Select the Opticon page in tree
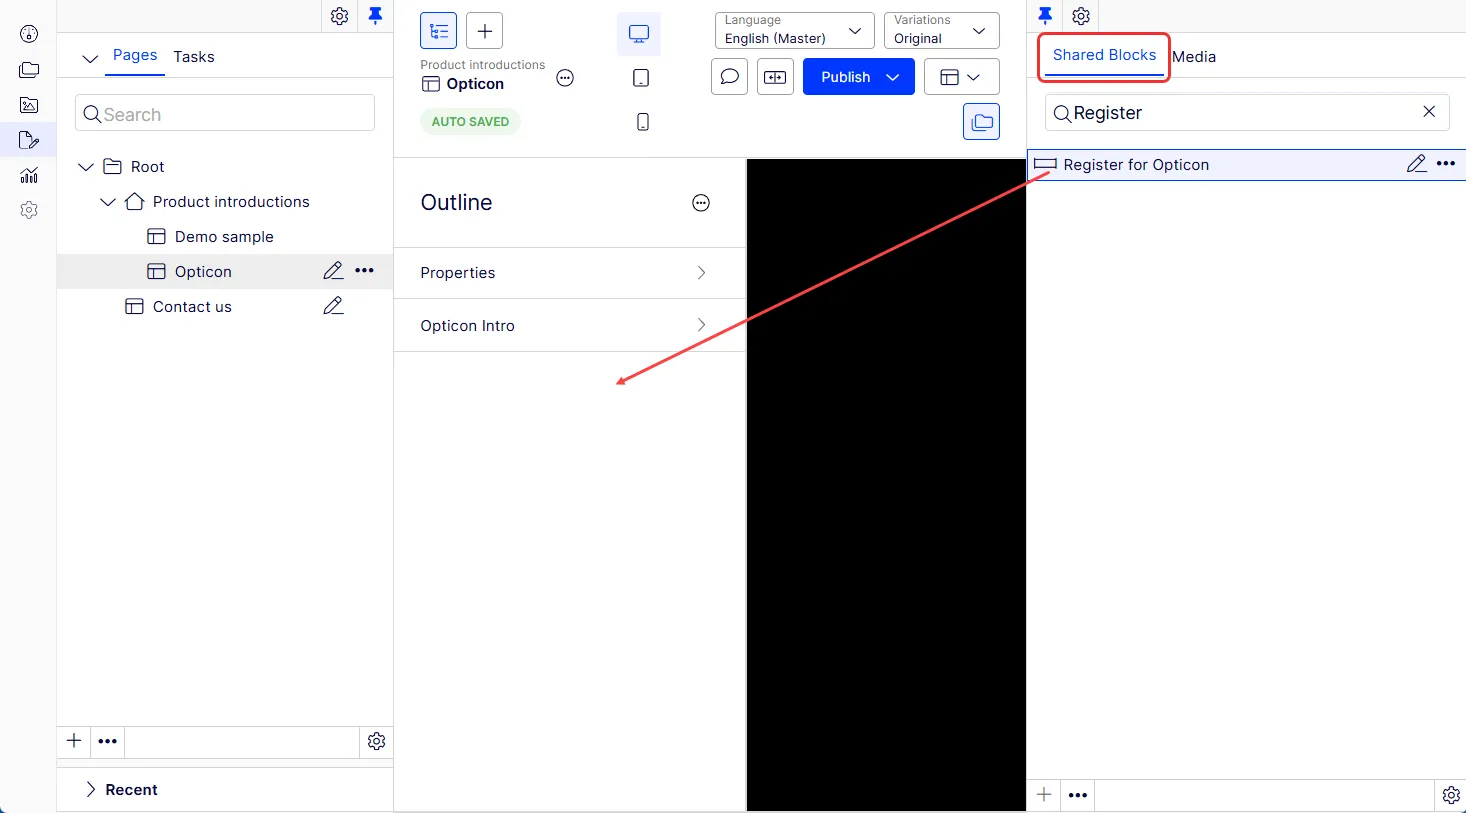This screenshot has width=1466, height=813. click(203, 272)
